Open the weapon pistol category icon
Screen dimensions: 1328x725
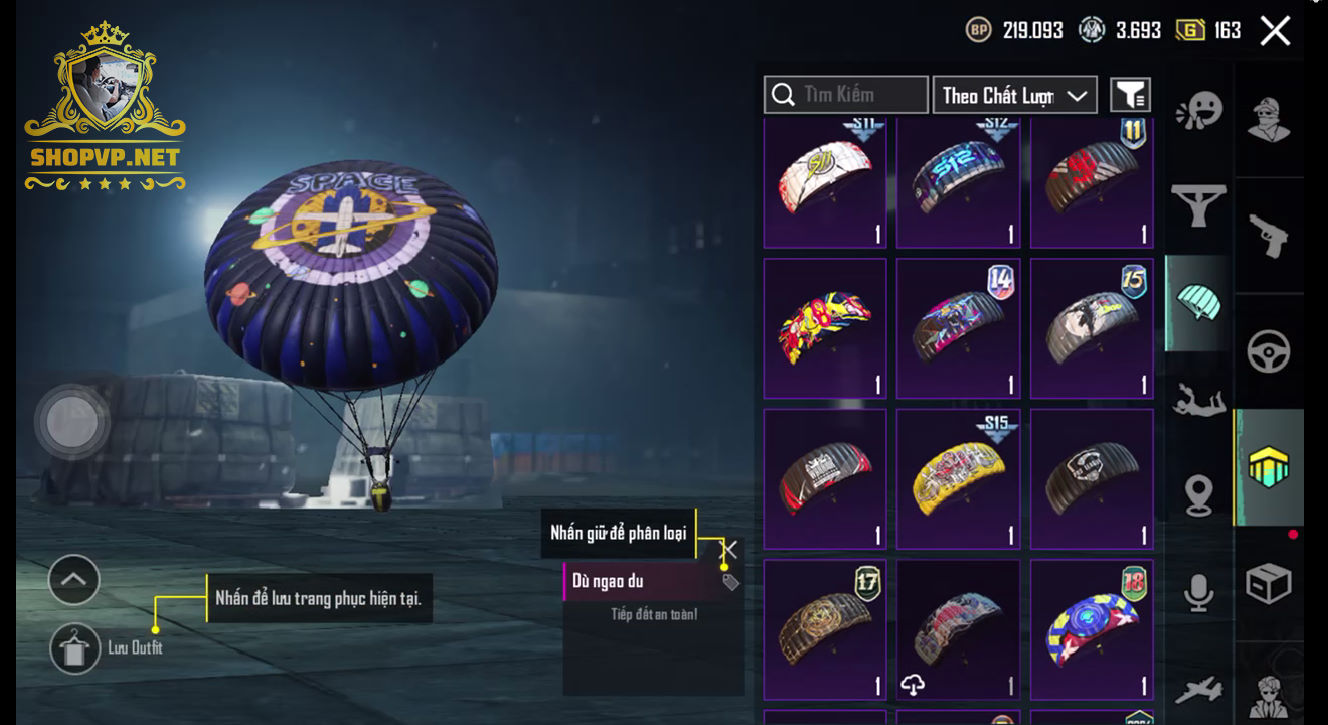tap(1268, 236)
